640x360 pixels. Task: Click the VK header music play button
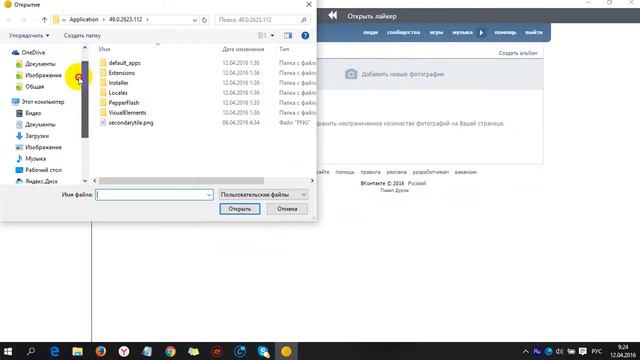[481, 33]
